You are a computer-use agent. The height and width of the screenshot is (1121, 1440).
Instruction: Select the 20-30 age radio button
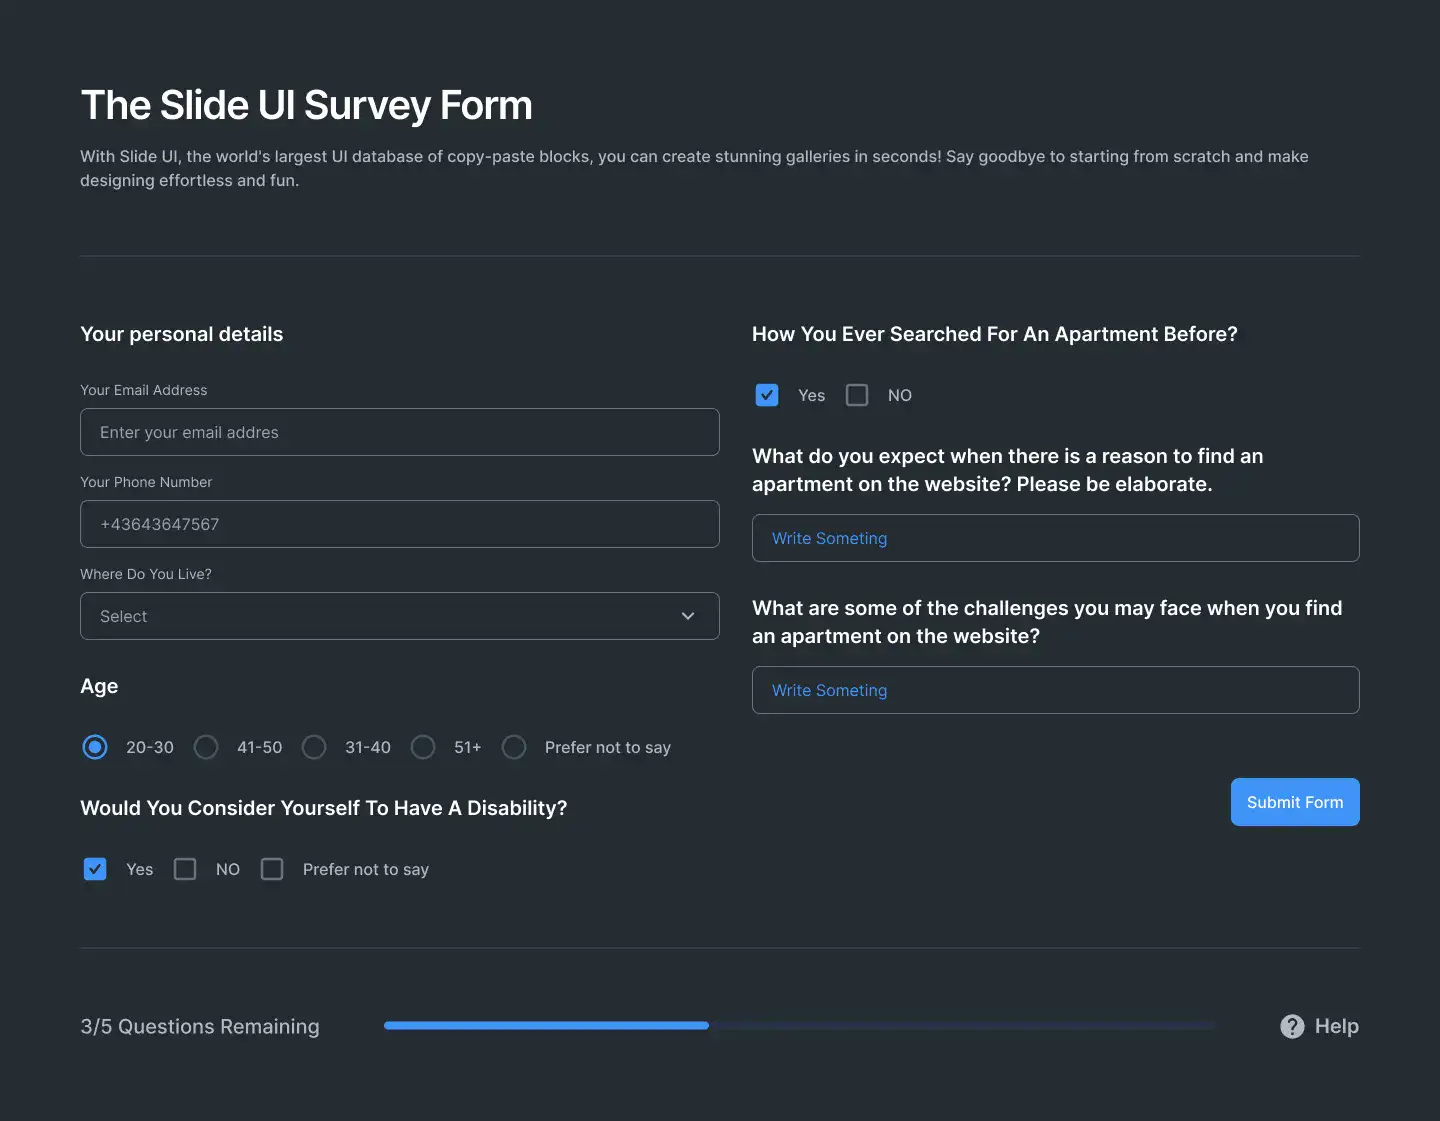pyautogui.click(x=95, y=747)
